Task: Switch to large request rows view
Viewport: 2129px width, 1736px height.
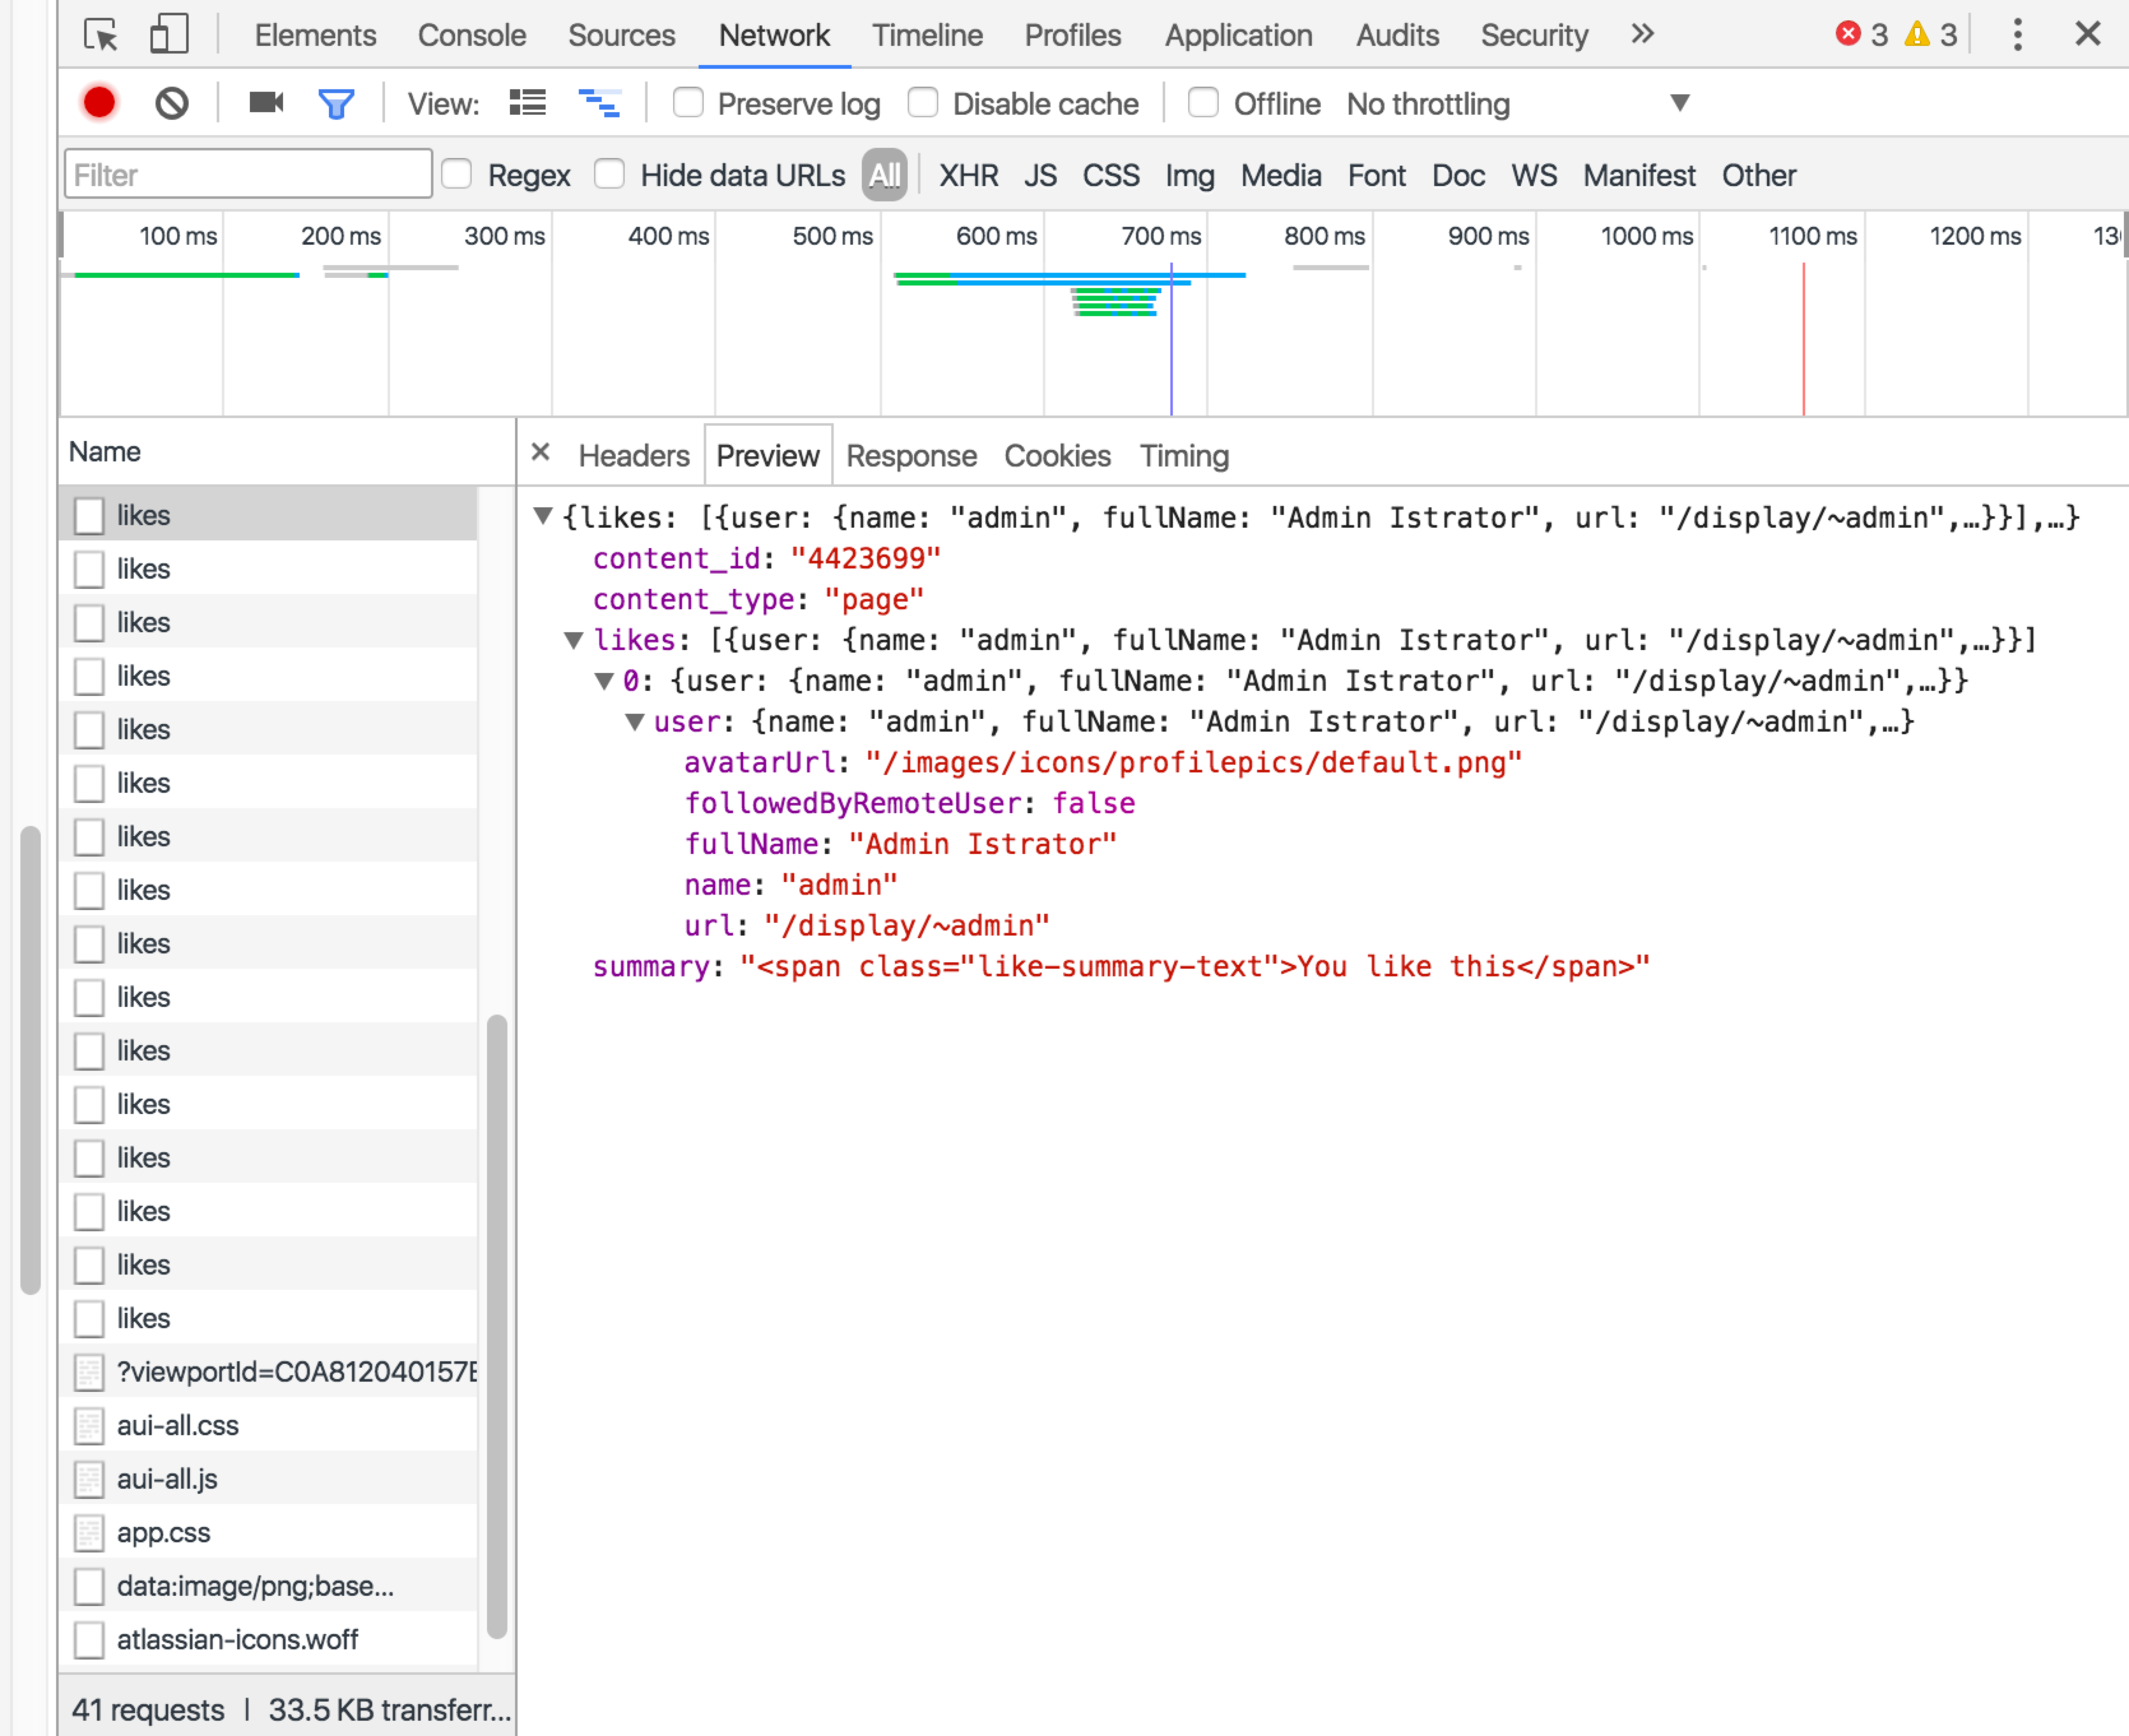Action: pyautogui.click(x=527, y=103)
